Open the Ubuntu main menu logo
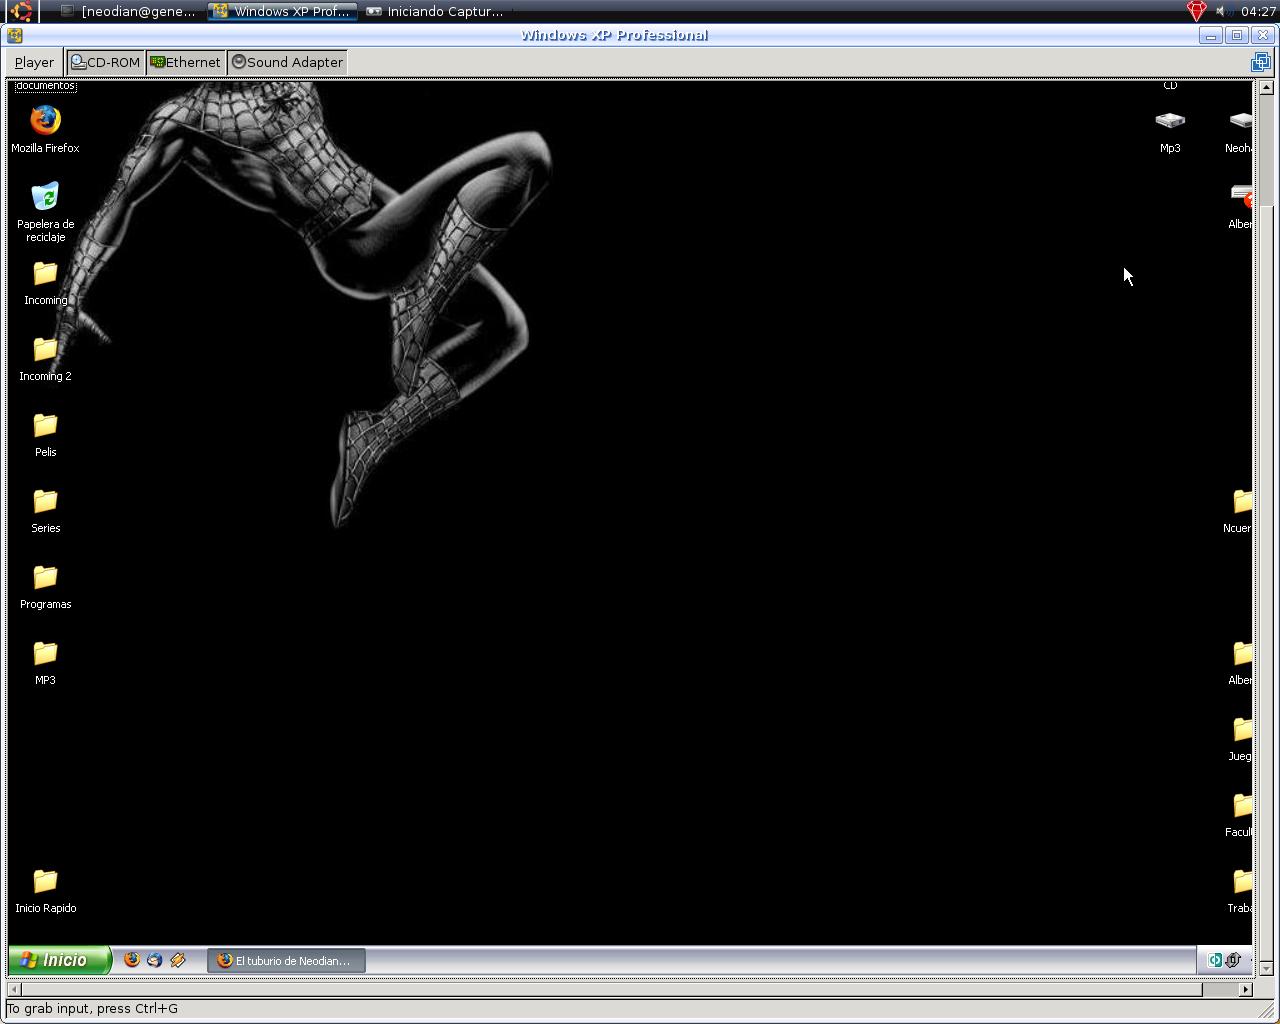 coord(22,11)
